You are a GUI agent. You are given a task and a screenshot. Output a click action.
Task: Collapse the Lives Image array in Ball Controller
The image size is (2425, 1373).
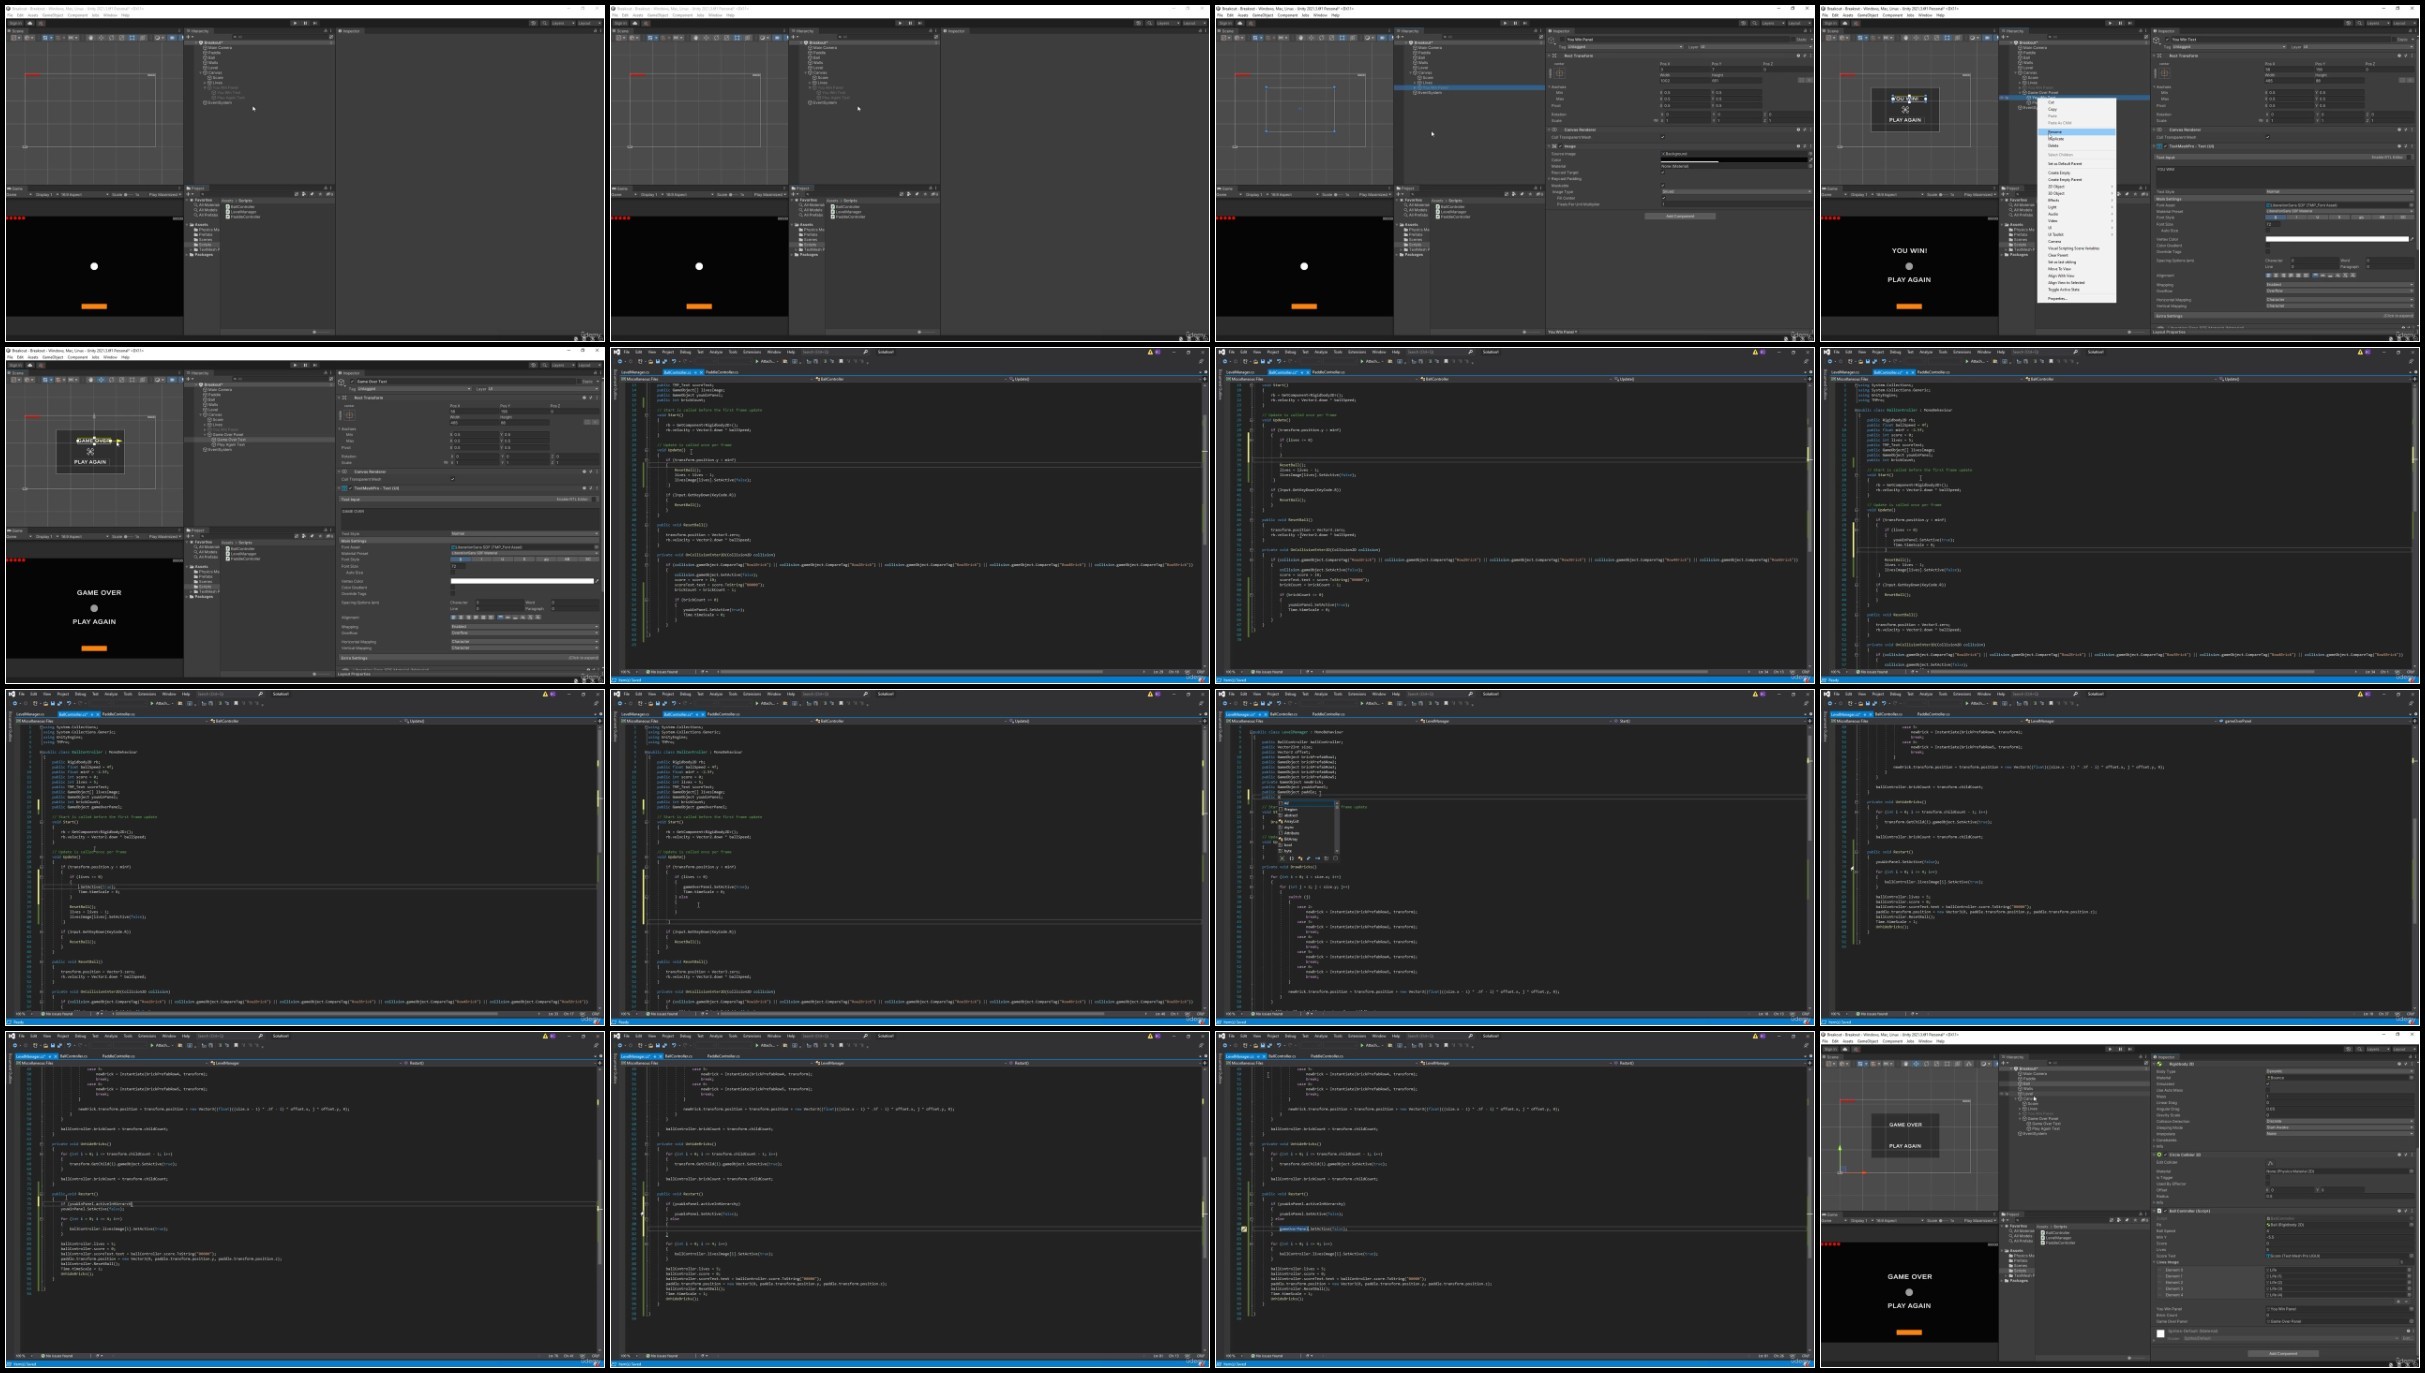point(2154,1262)
